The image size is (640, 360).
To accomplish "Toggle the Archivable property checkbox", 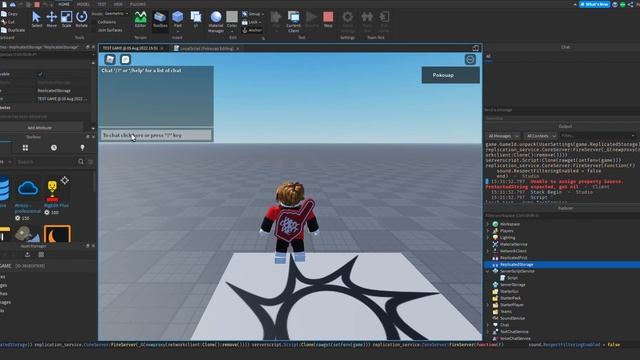I will coord(40,74).
